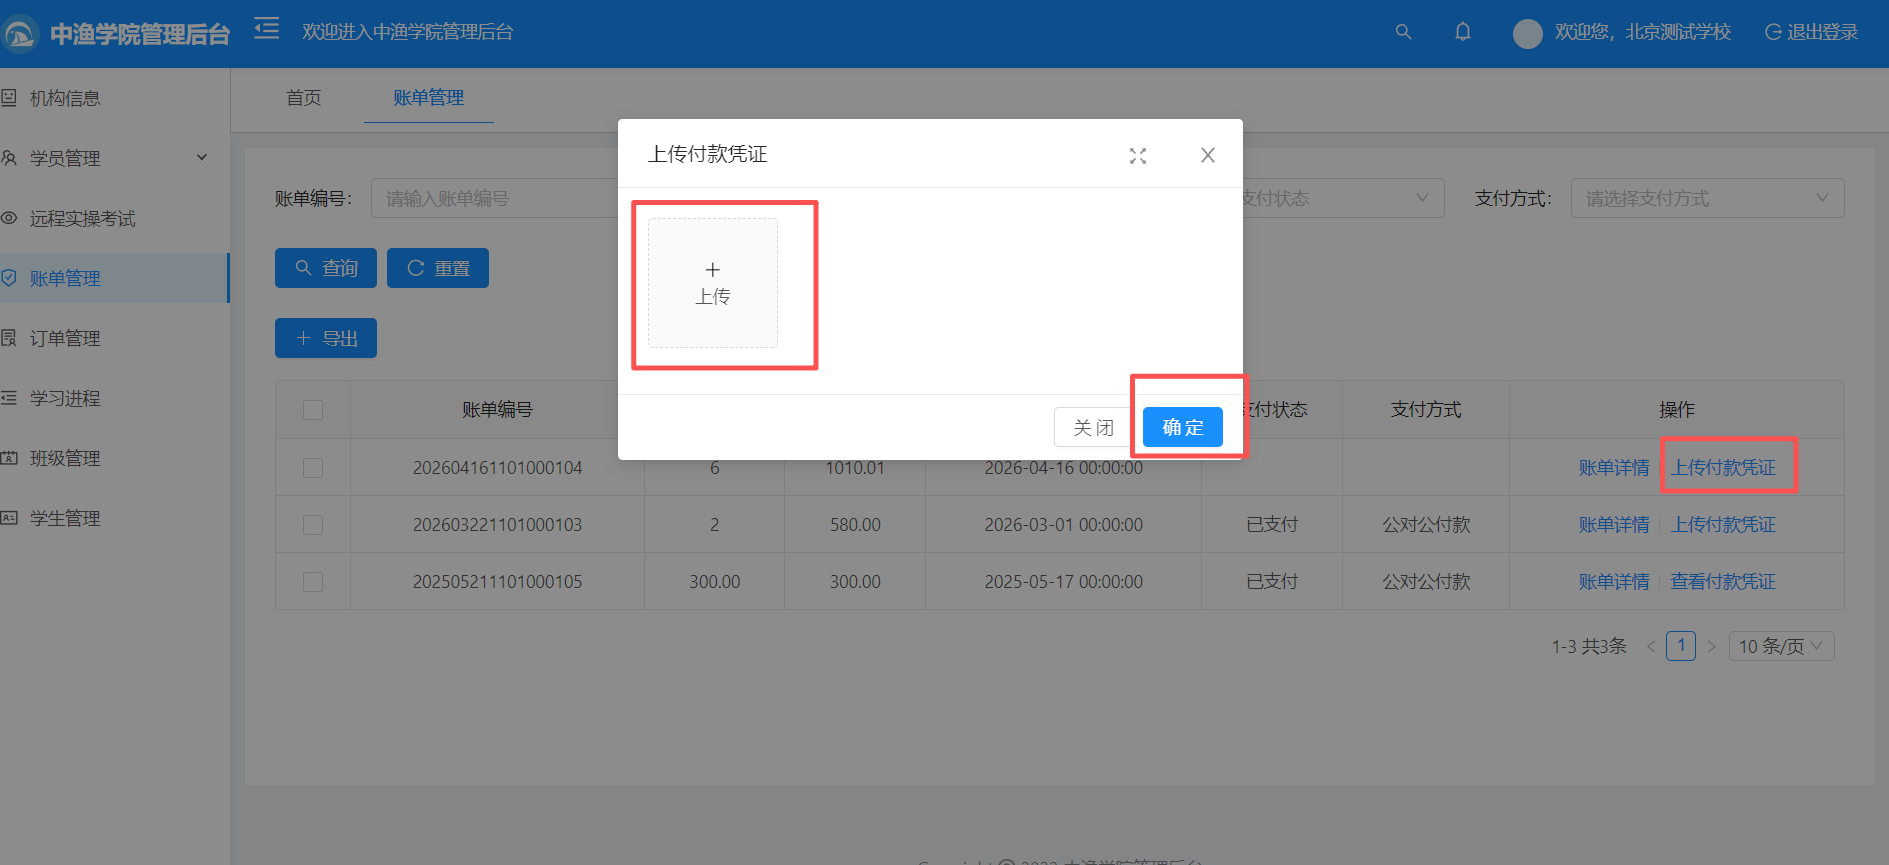Open the 支付方式 select dropdown
Image resolution: width=1889 pixels, height=865 pixels.
pyautogui.click(x=1707, y=198)
